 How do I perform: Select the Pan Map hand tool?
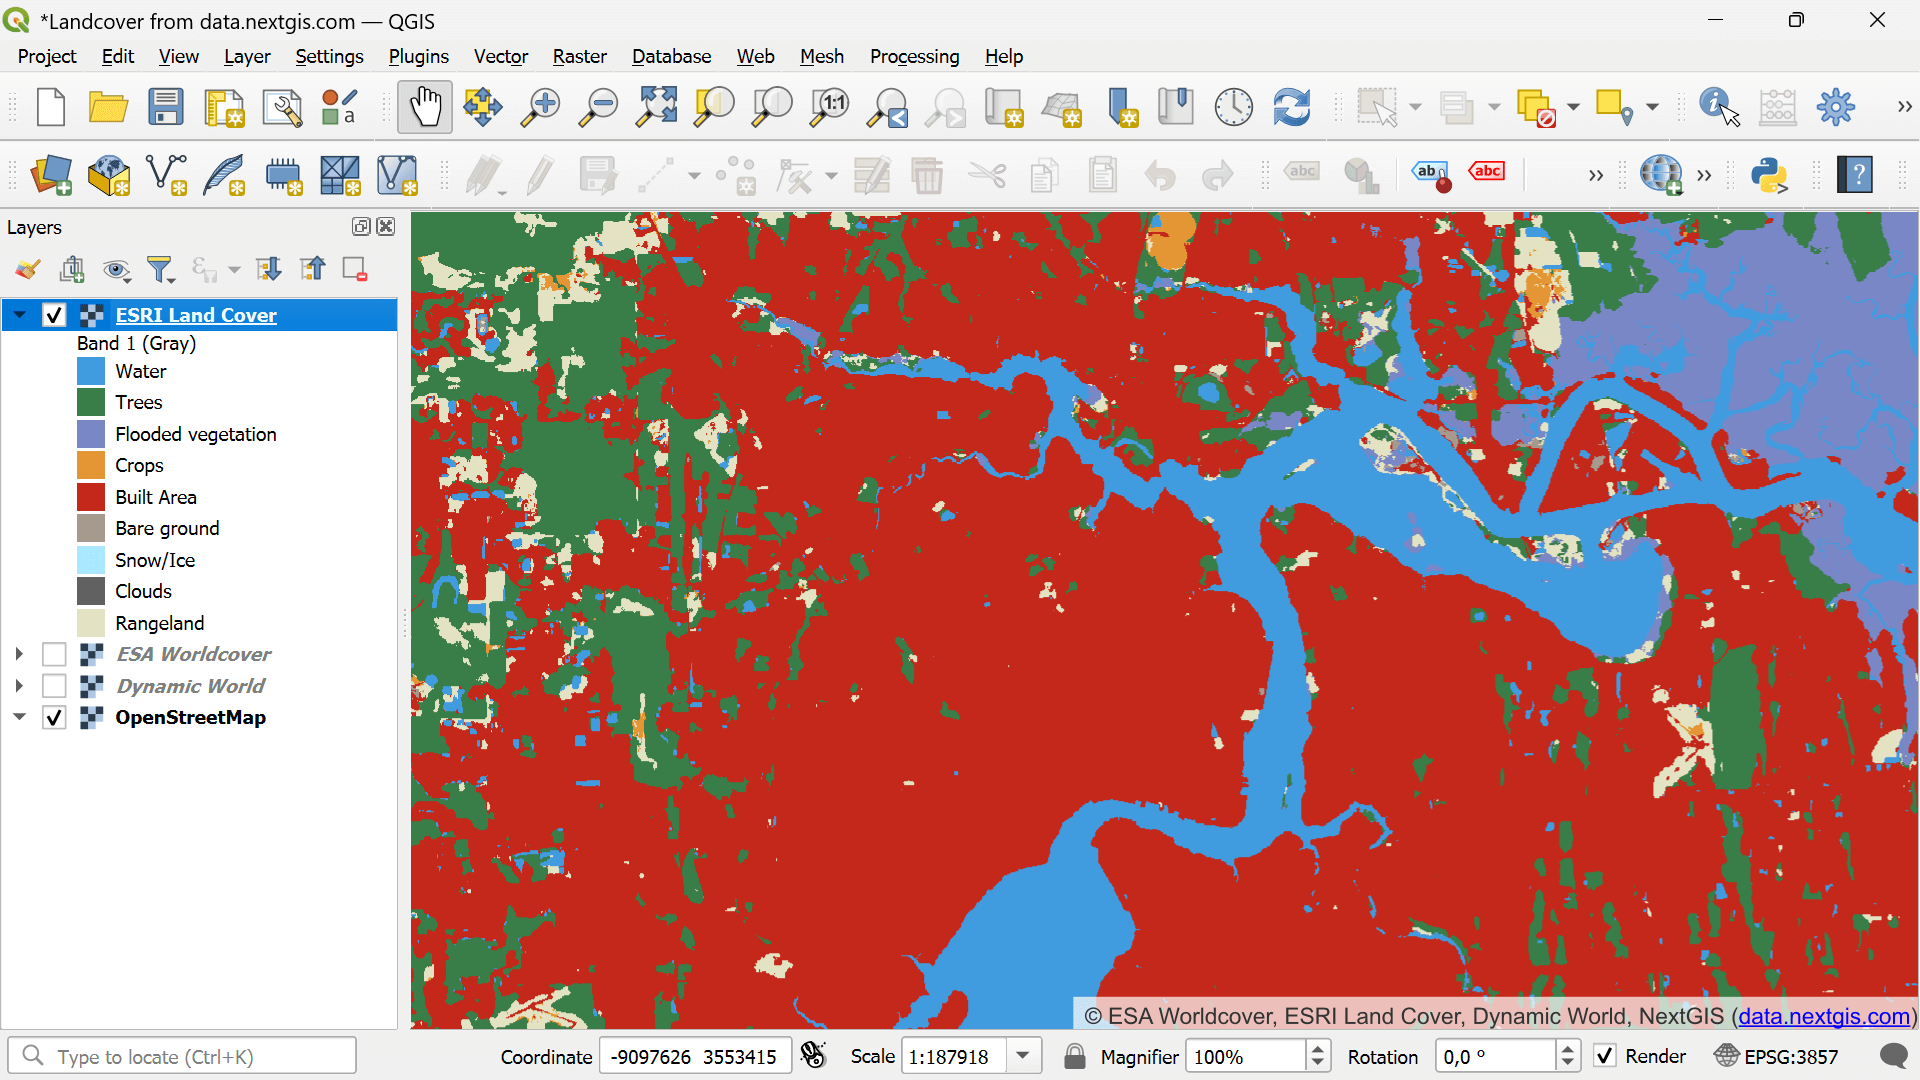coord(425,107)
